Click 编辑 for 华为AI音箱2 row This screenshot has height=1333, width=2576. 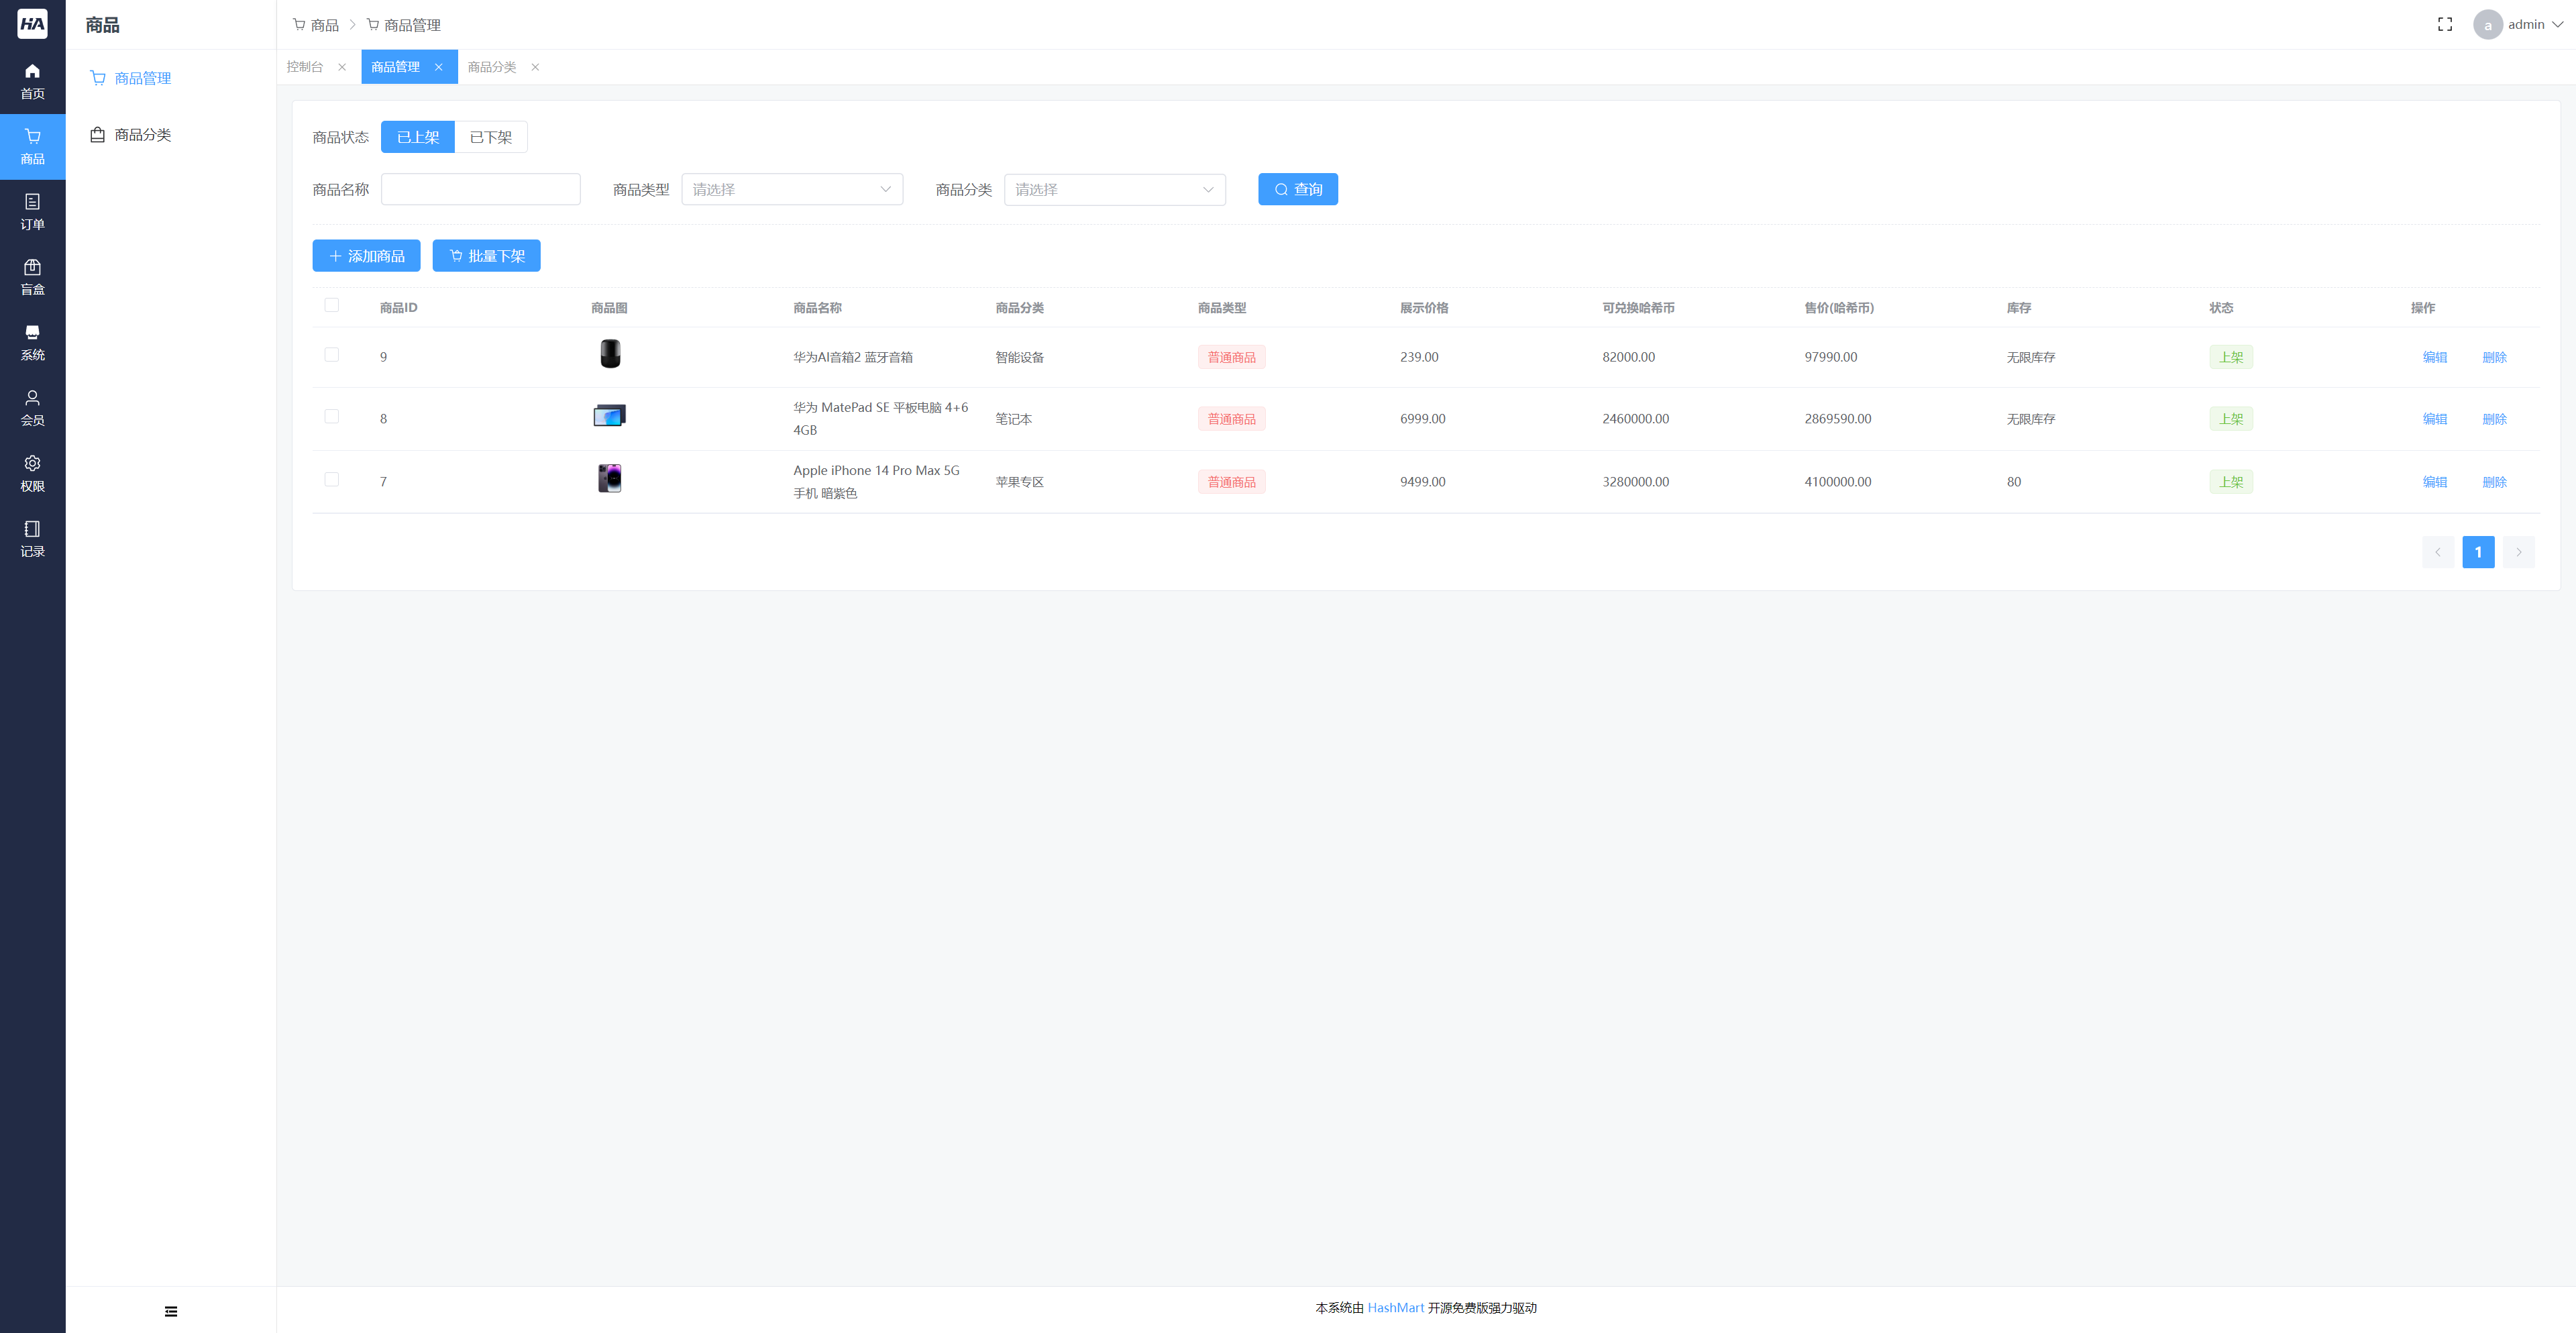click(2434, 357)
